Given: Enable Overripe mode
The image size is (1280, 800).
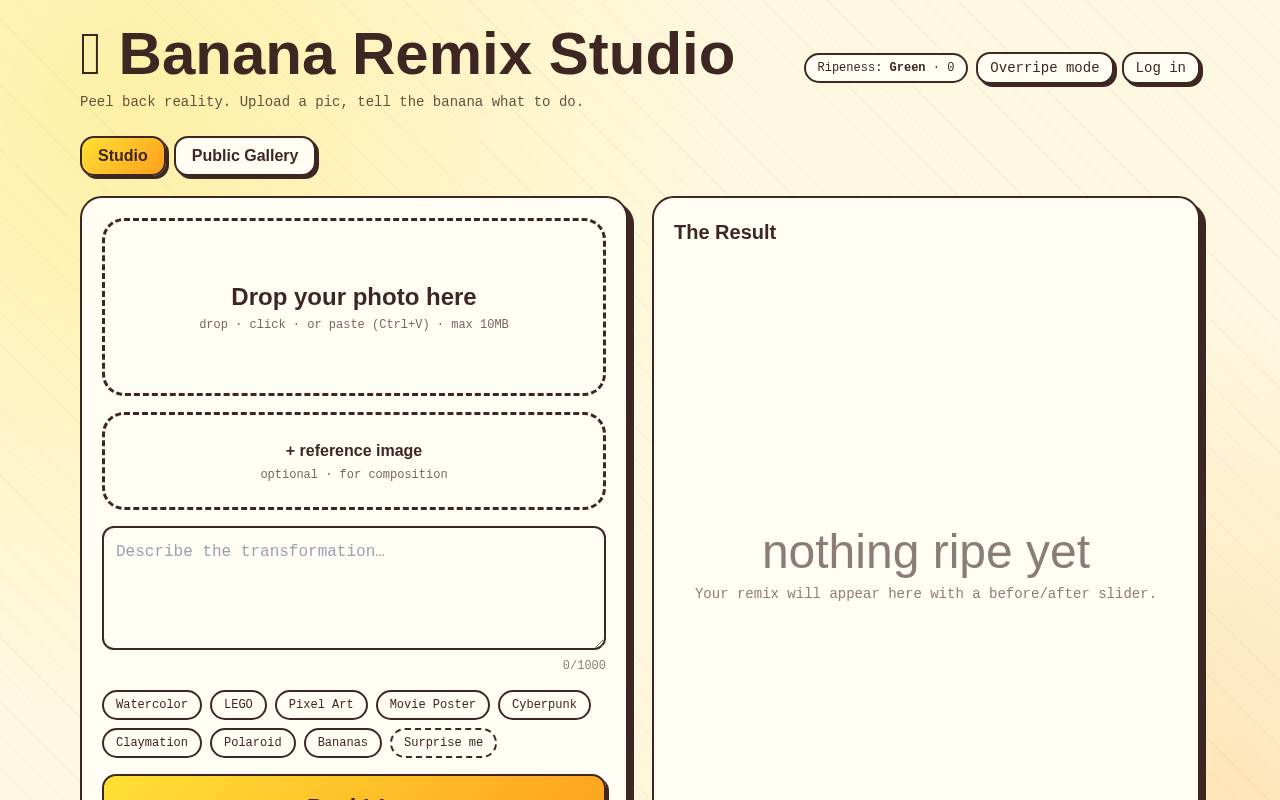Looking at the screenshot, I should coord(1044,68).
